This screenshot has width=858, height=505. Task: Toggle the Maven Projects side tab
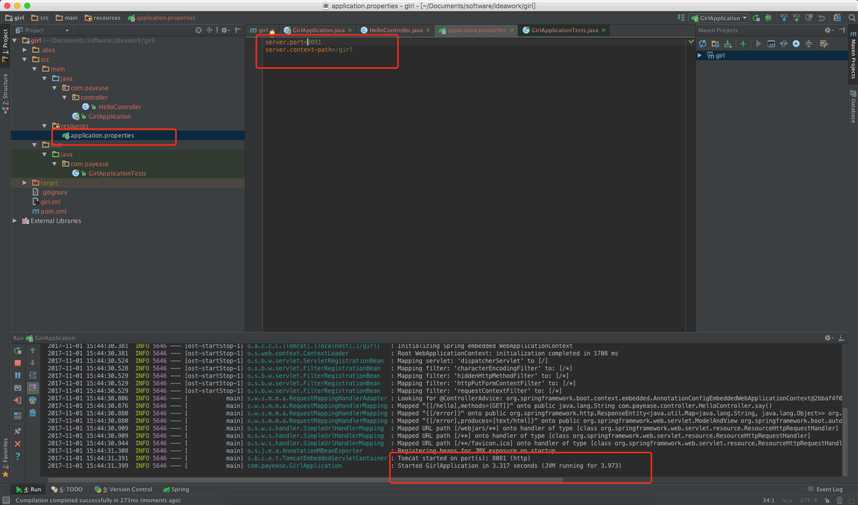pyautogui.click(x=853, y=55)
